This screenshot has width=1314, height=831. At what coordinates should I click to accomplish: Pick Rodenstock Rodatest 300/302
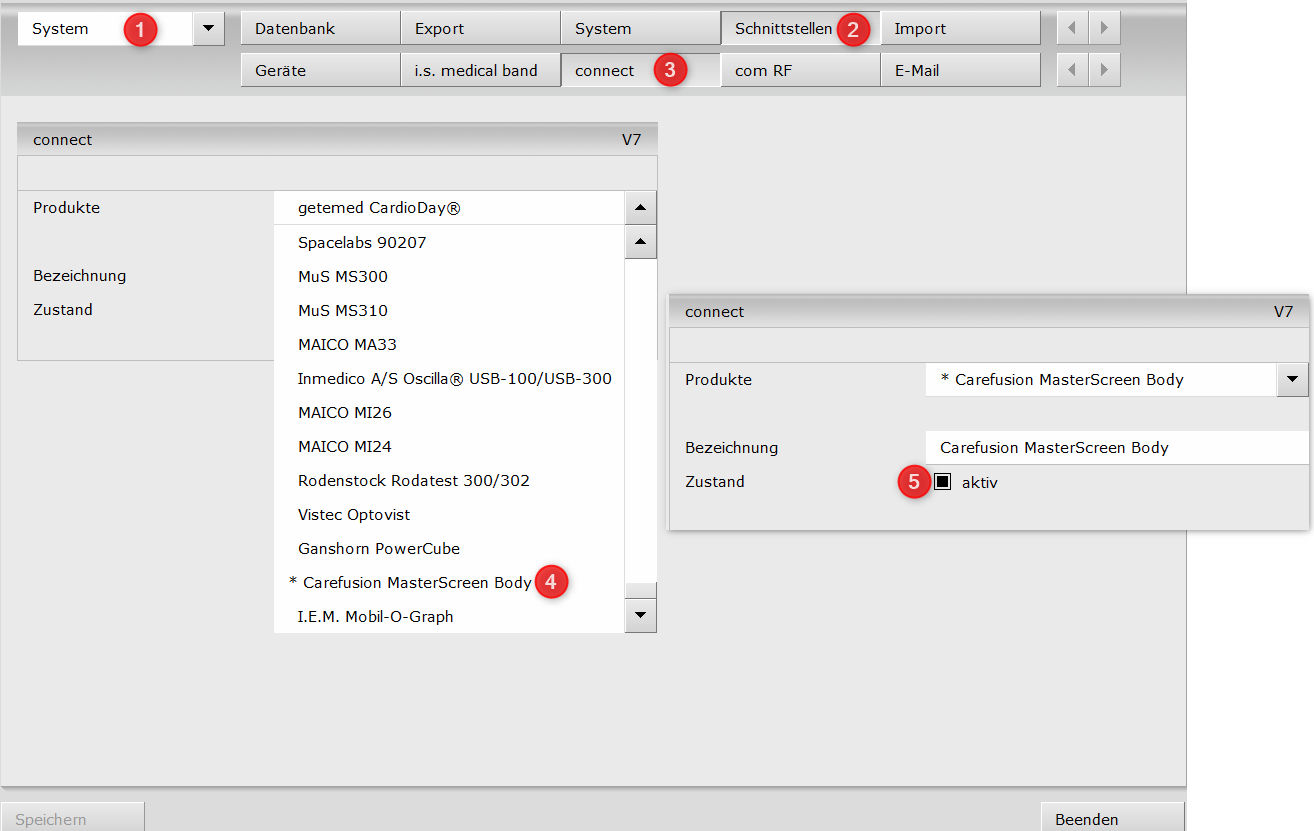[449, 480]
